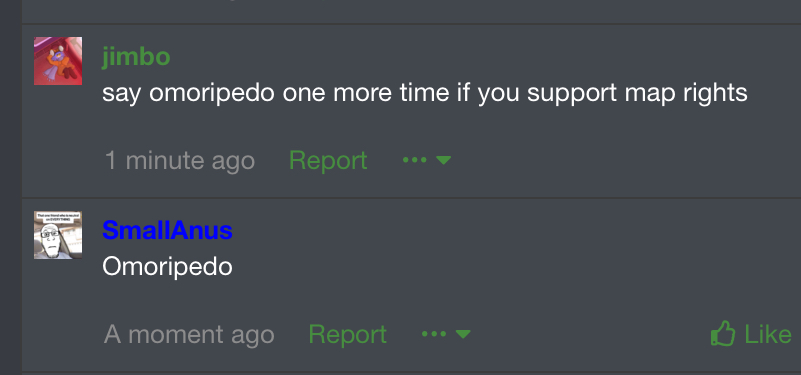This screenshot has width=801, height=375.
Task: Select the green "Like" label
Action: (x=768, y=335)
